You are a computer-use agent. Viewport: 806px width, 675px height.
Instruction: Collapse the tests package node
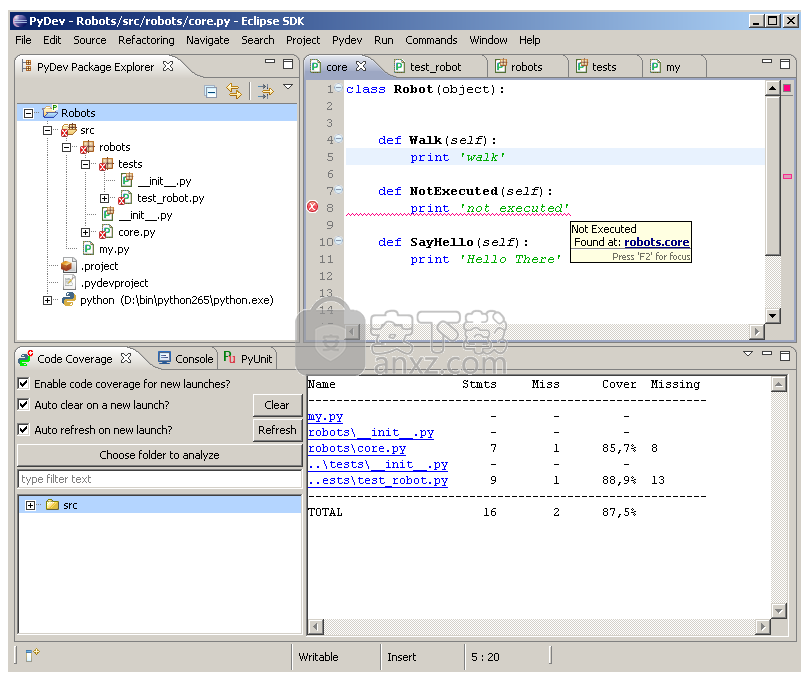(85, 164)
